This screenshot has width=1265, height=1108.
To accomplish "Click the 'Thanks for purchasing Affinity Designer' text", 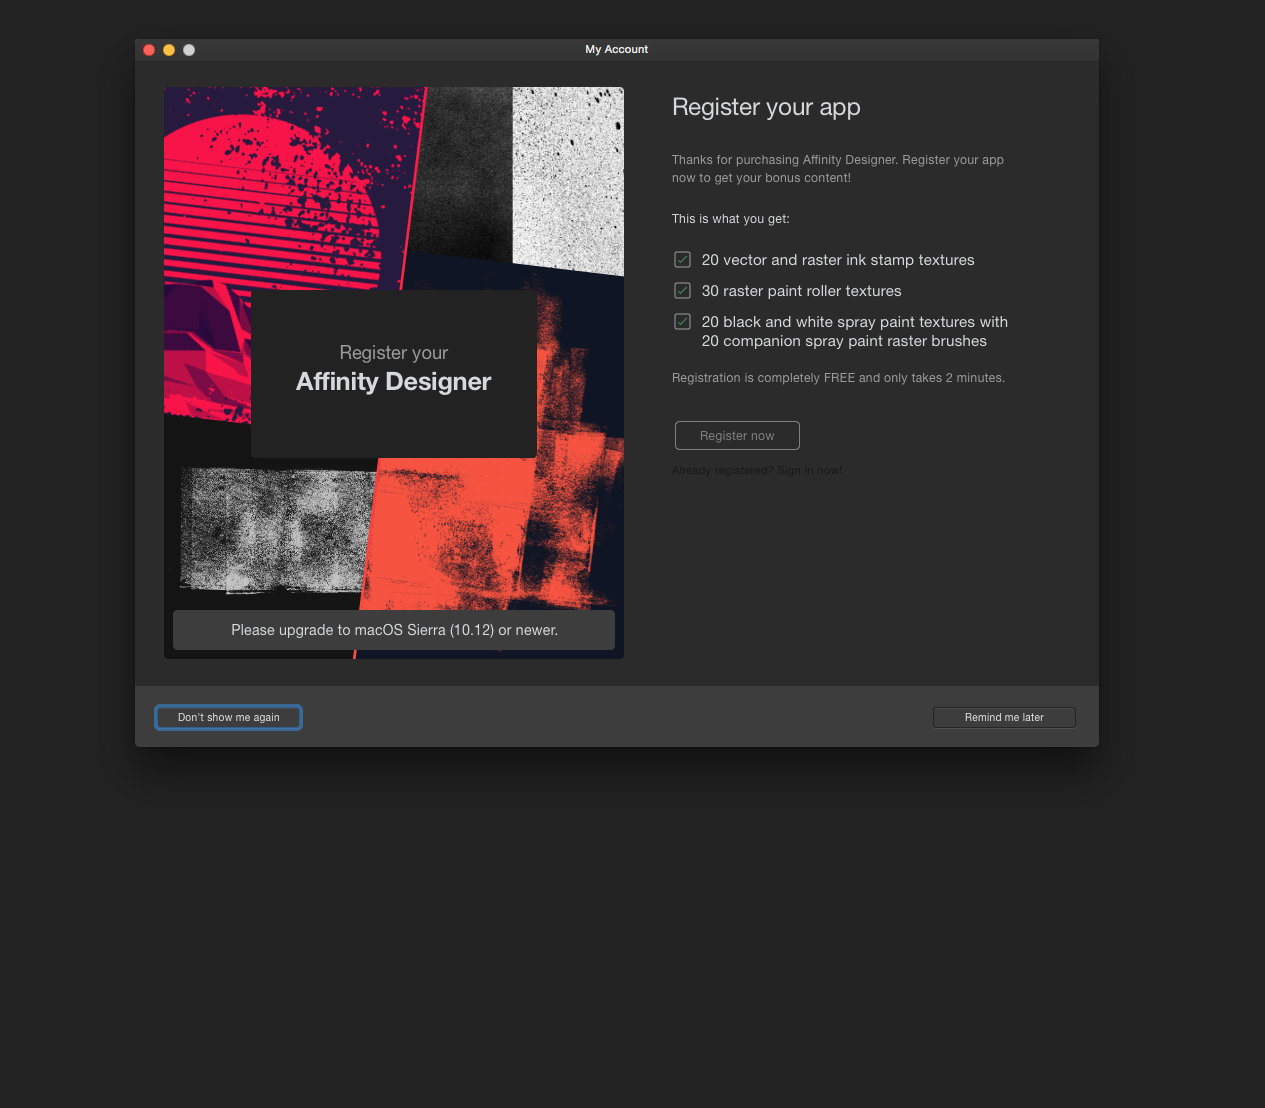I will (838, 169).
